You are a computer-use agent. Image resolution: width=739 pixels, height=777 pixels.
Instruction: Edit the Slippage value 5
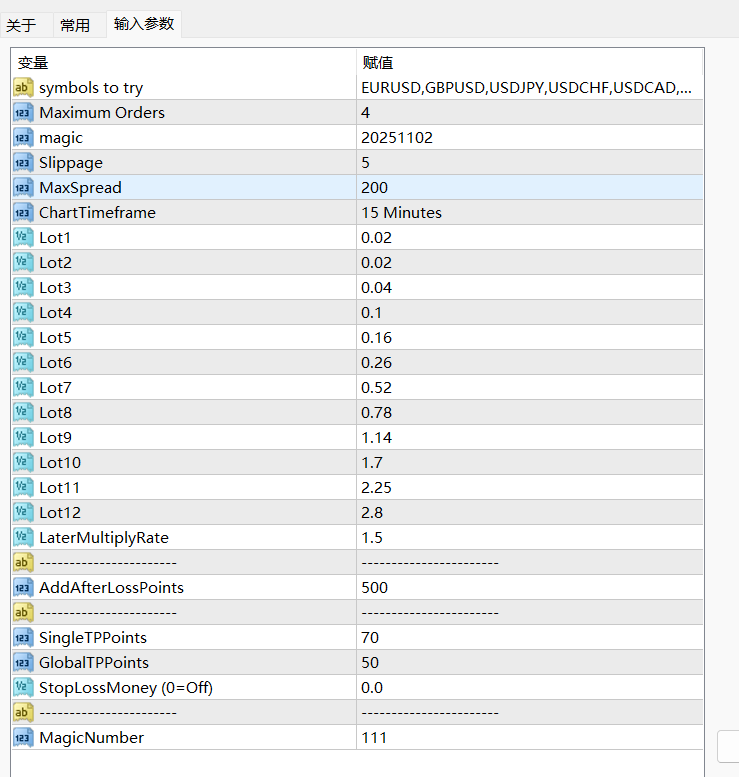click(529, 163)
